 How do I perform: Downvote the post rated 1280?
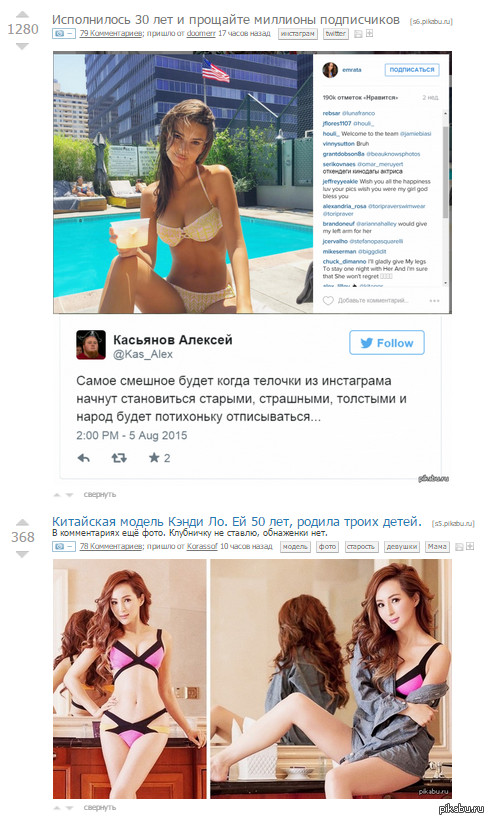pos(22,47)
